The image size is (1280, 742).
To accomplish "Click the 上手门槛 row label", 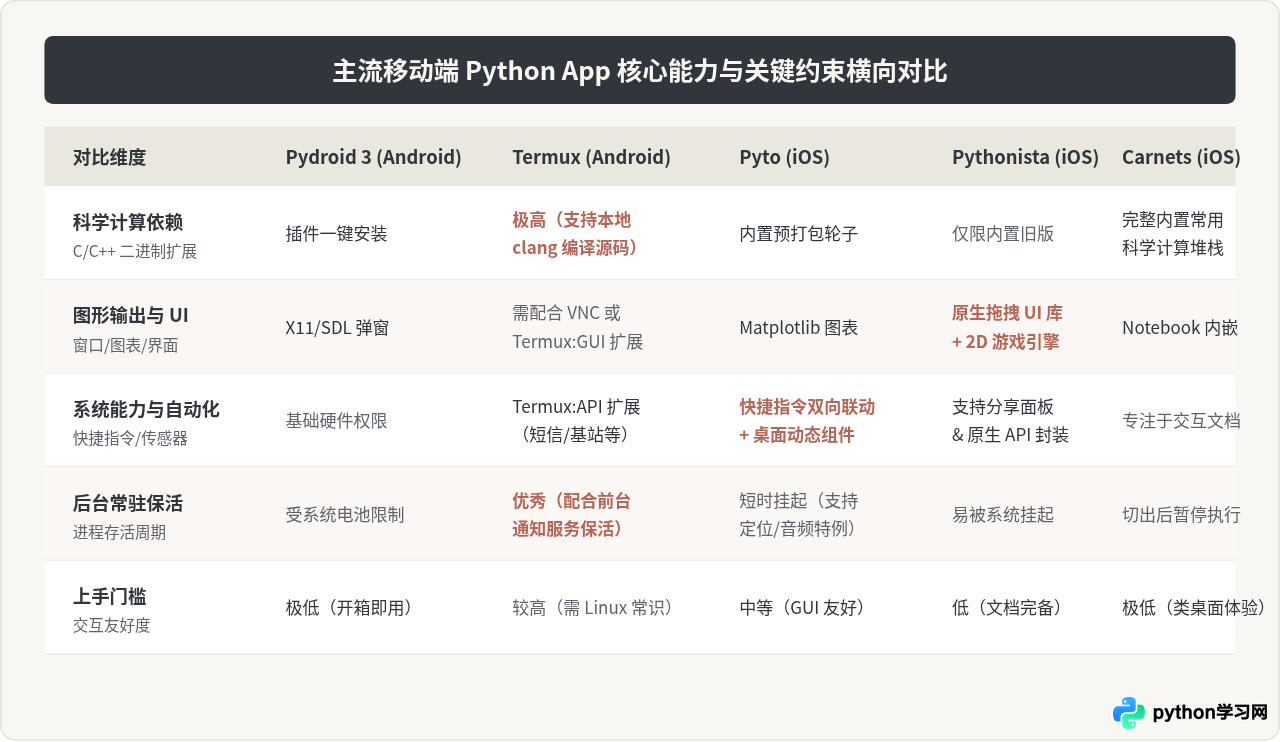I will 109,597.
